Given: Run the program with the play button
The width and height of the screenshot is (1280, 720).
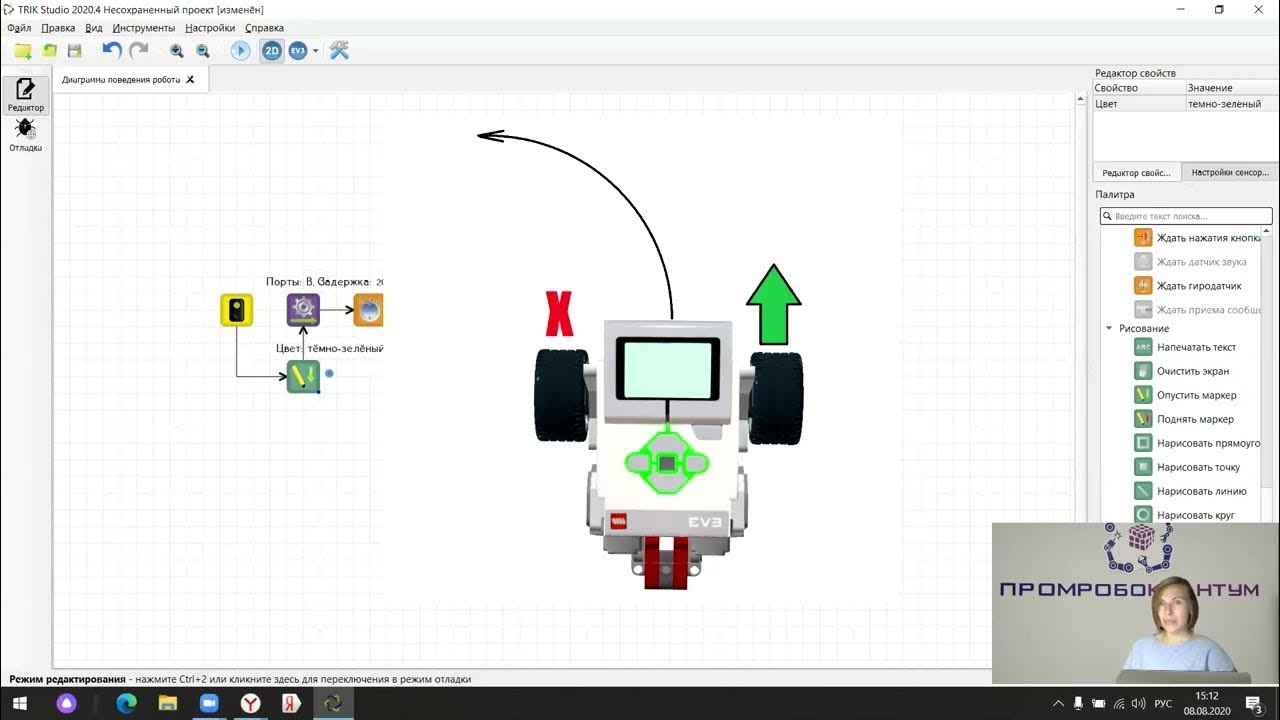Looking at the screenshot, I should pos(241,50).
